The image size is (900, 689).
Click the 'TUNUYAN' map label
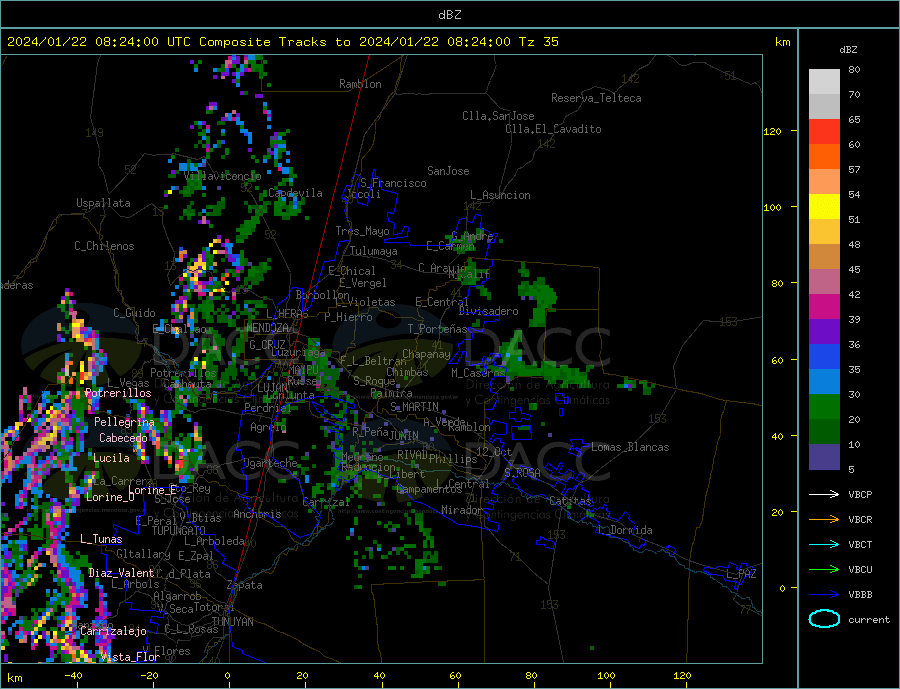pos(232,622)
